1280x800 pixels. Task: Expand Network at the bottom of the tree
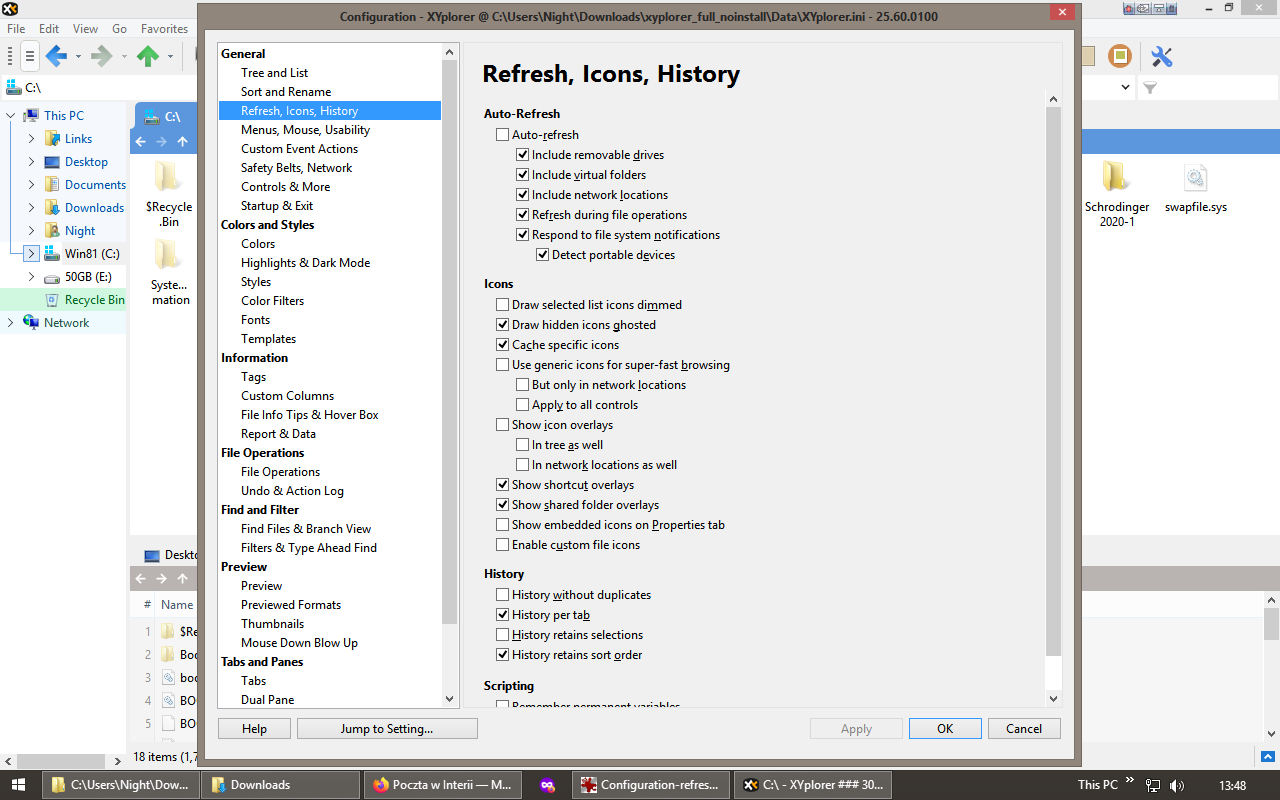tap(8, 322)
